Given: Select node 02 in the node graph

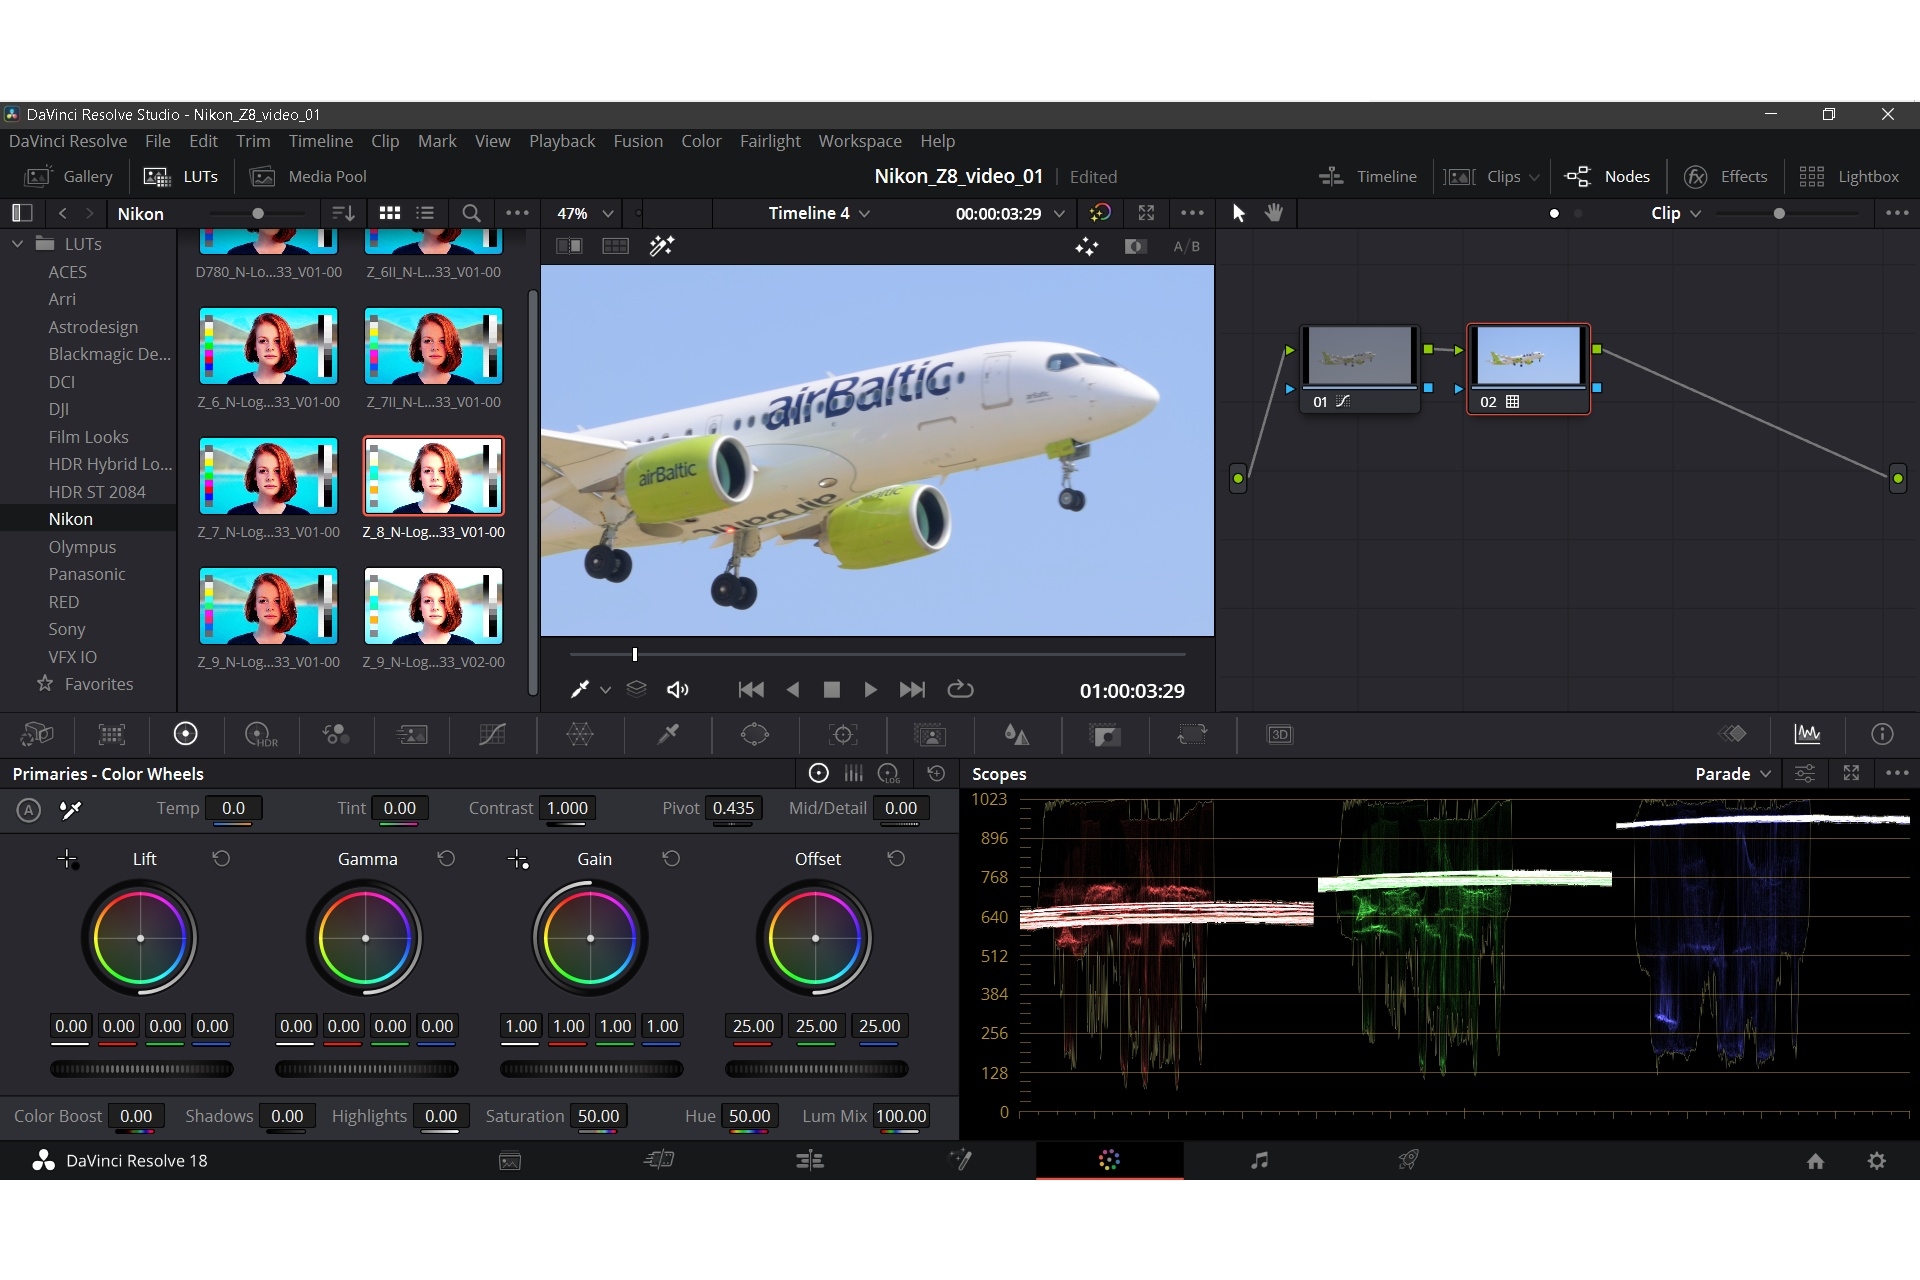Looking at the screenshot, I should (x=1528, y=368).
